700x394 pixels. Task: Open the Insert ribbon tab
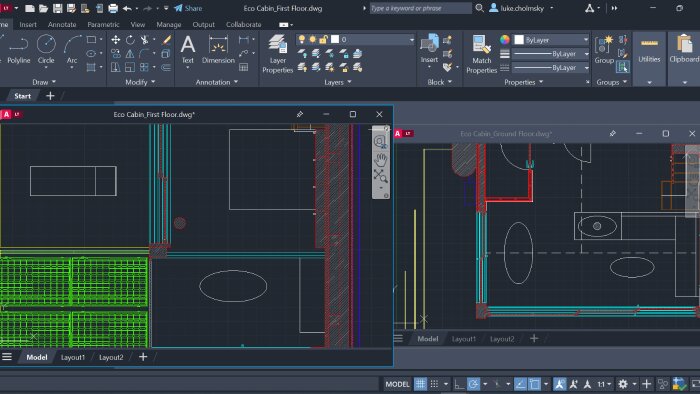pos(28,25)
